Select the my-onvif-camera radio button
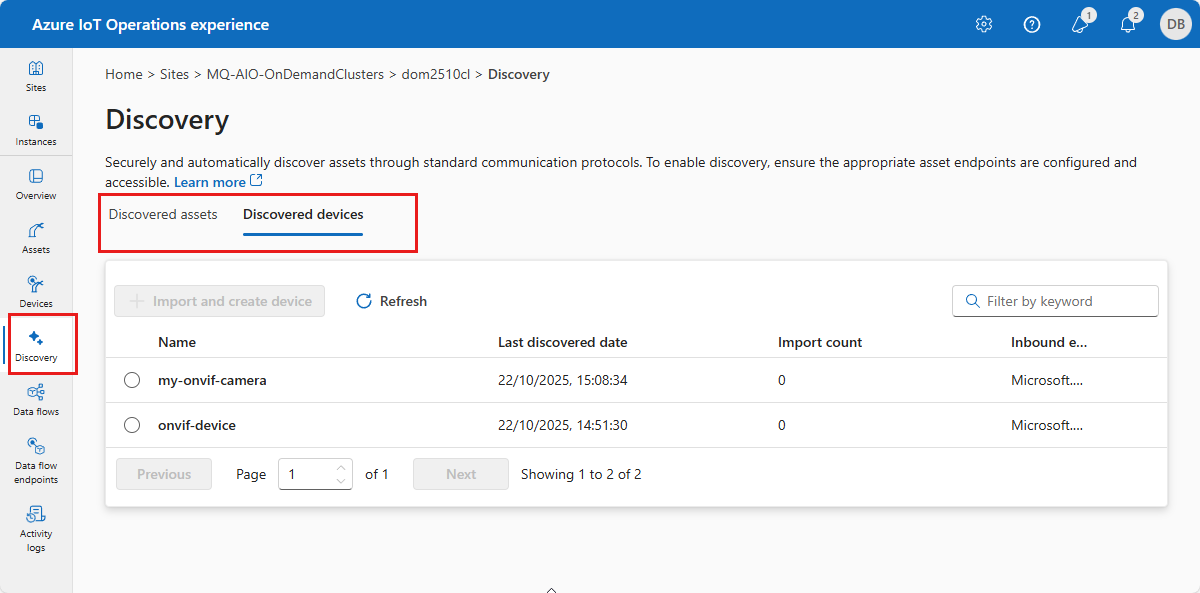The image size is (1200, 593). click(132, 380)
